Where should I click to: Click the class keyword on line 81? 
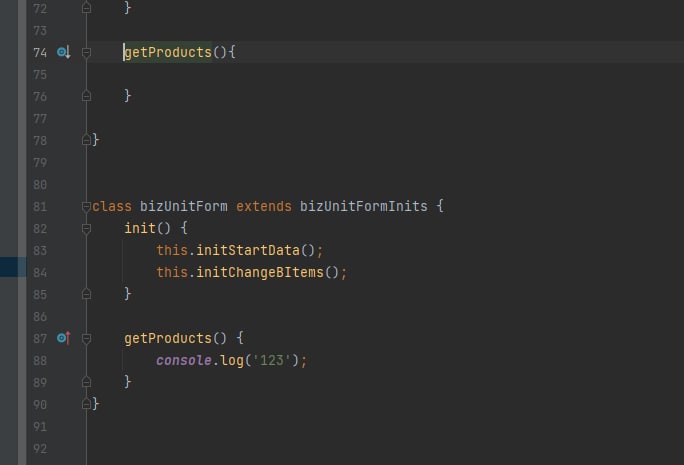point(112,206)
